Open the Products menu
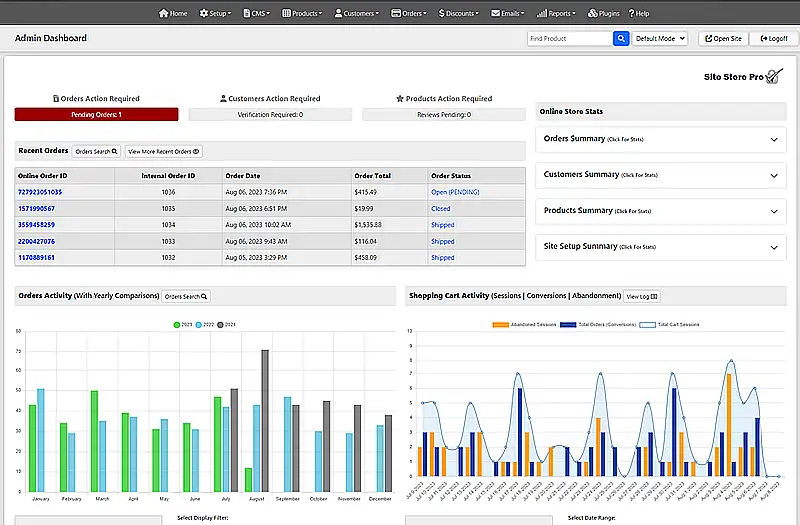 [x=302, y=13]
